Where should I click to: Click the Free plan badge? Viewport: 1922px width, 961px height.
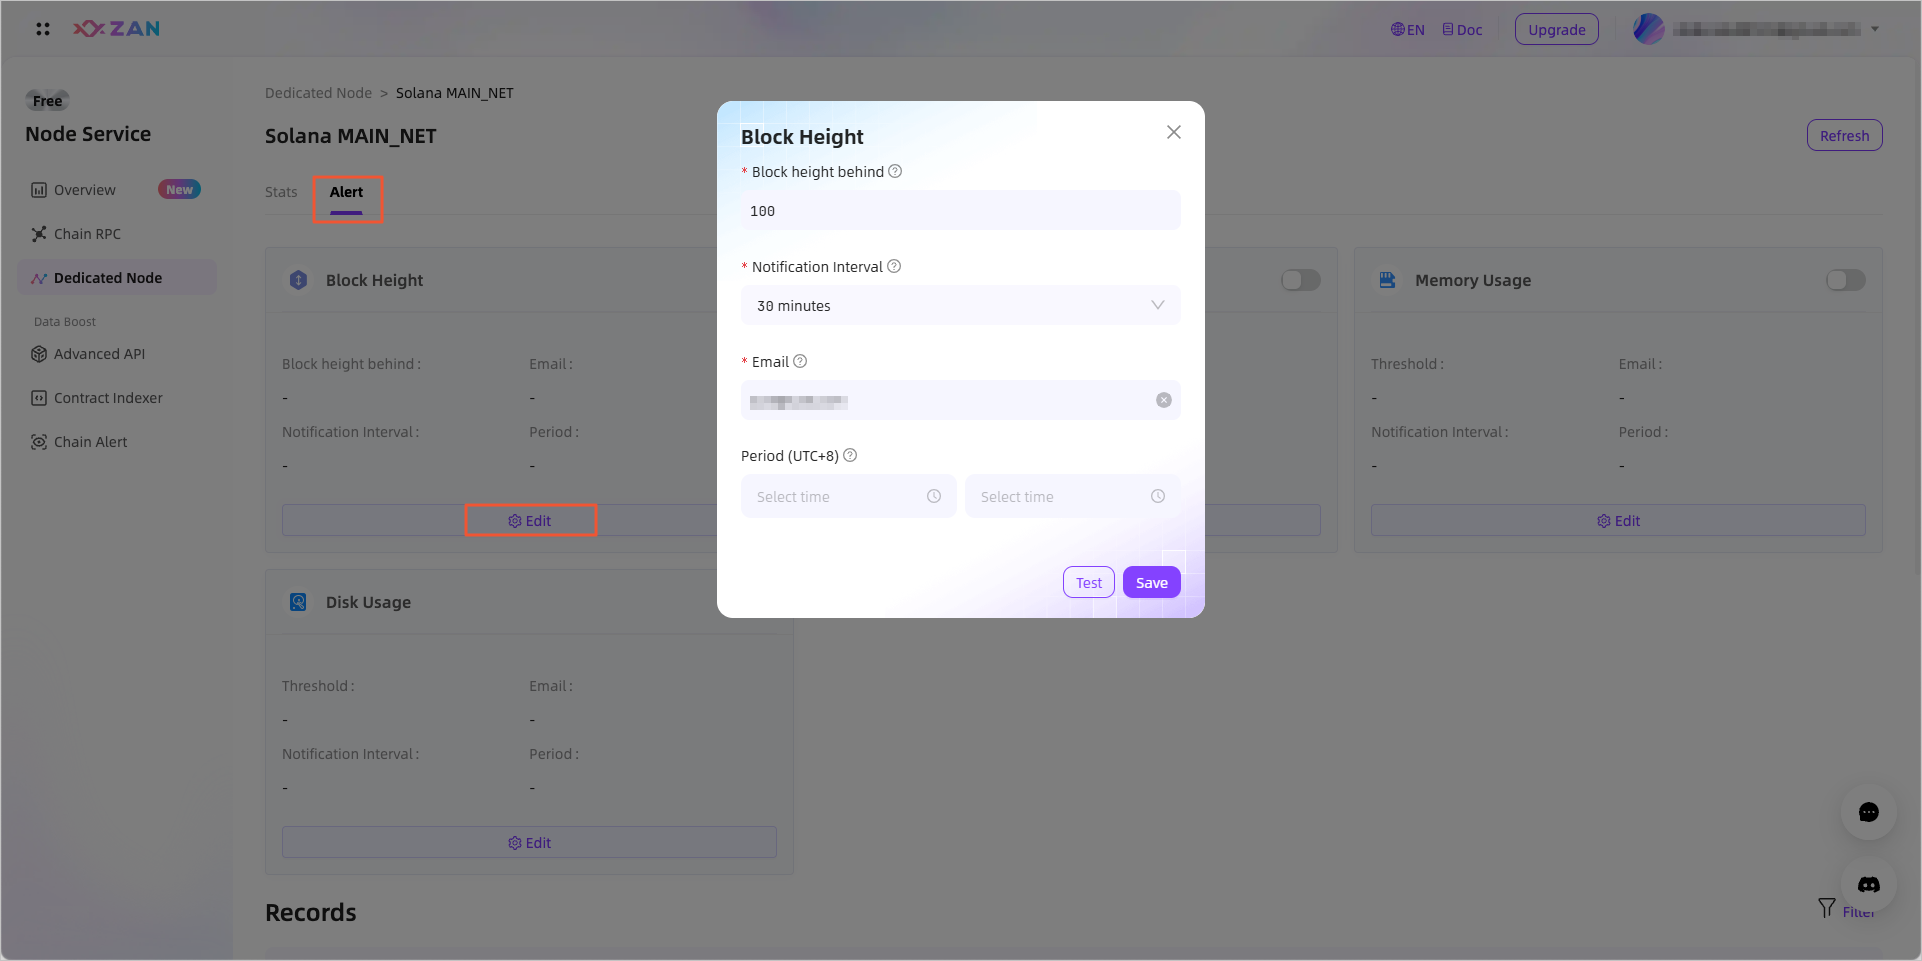pyautogui.click(x=47, y=100)
